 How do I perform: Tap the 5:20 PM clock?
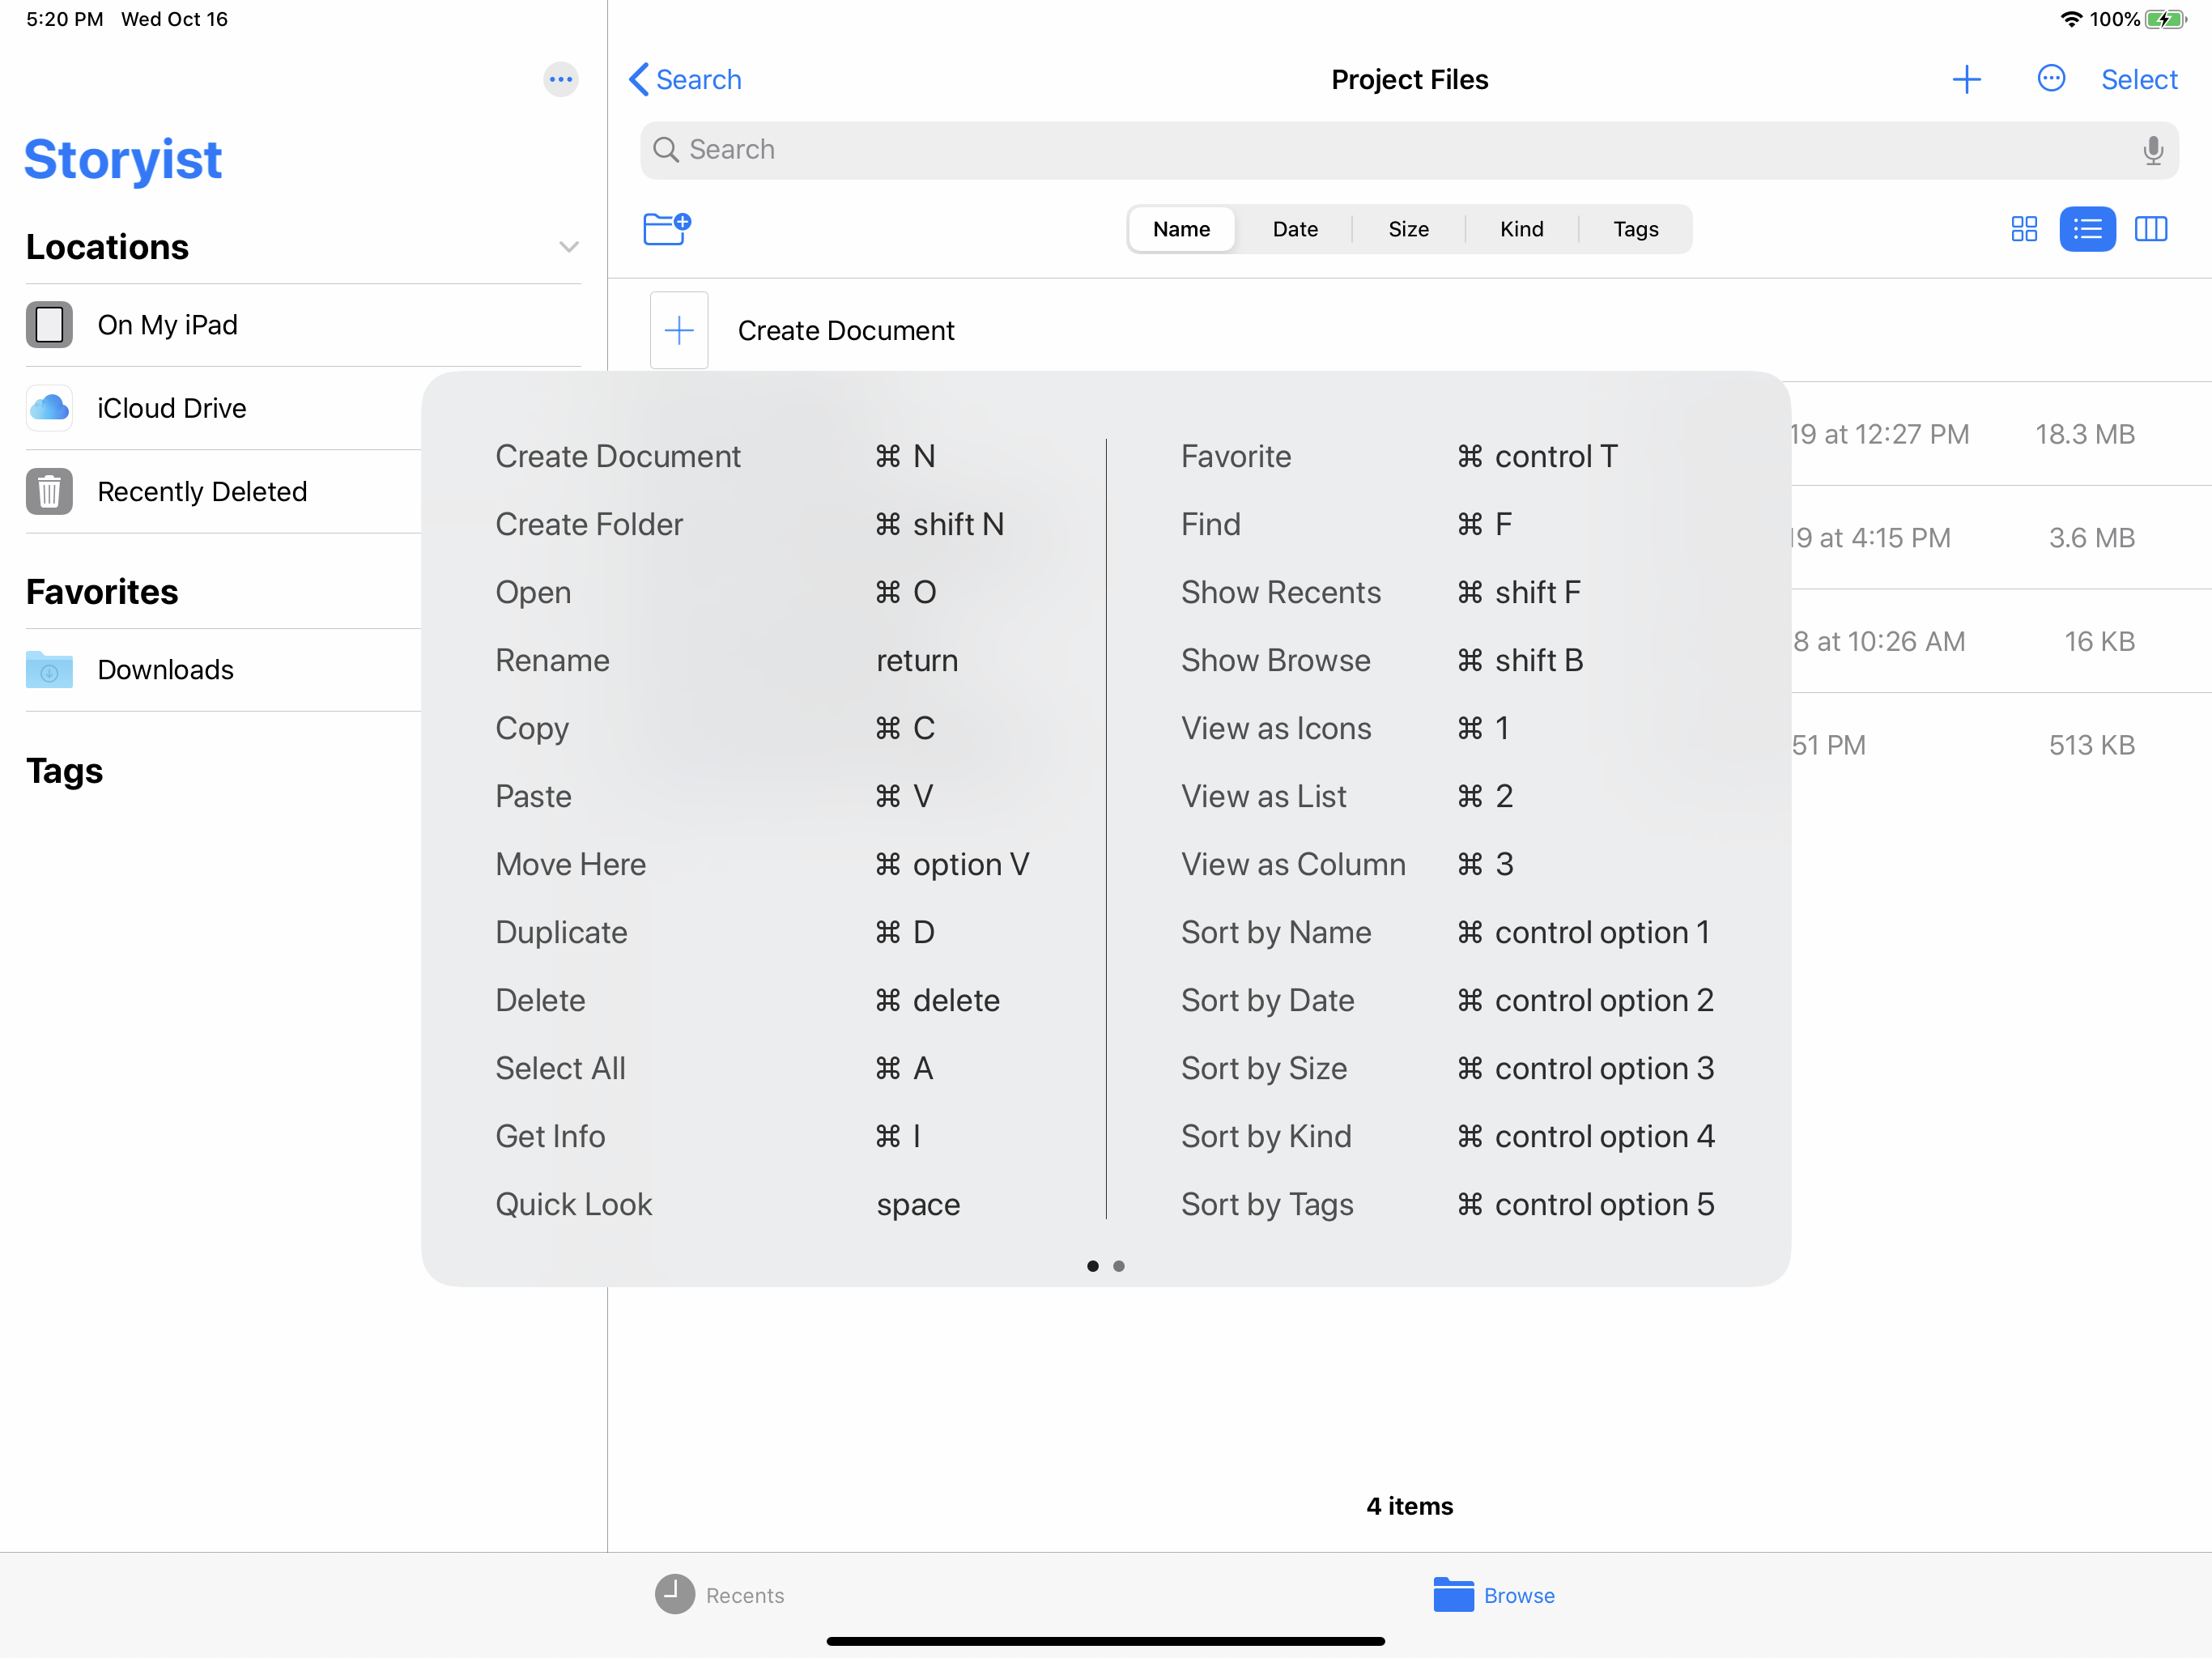pos(64,19)
